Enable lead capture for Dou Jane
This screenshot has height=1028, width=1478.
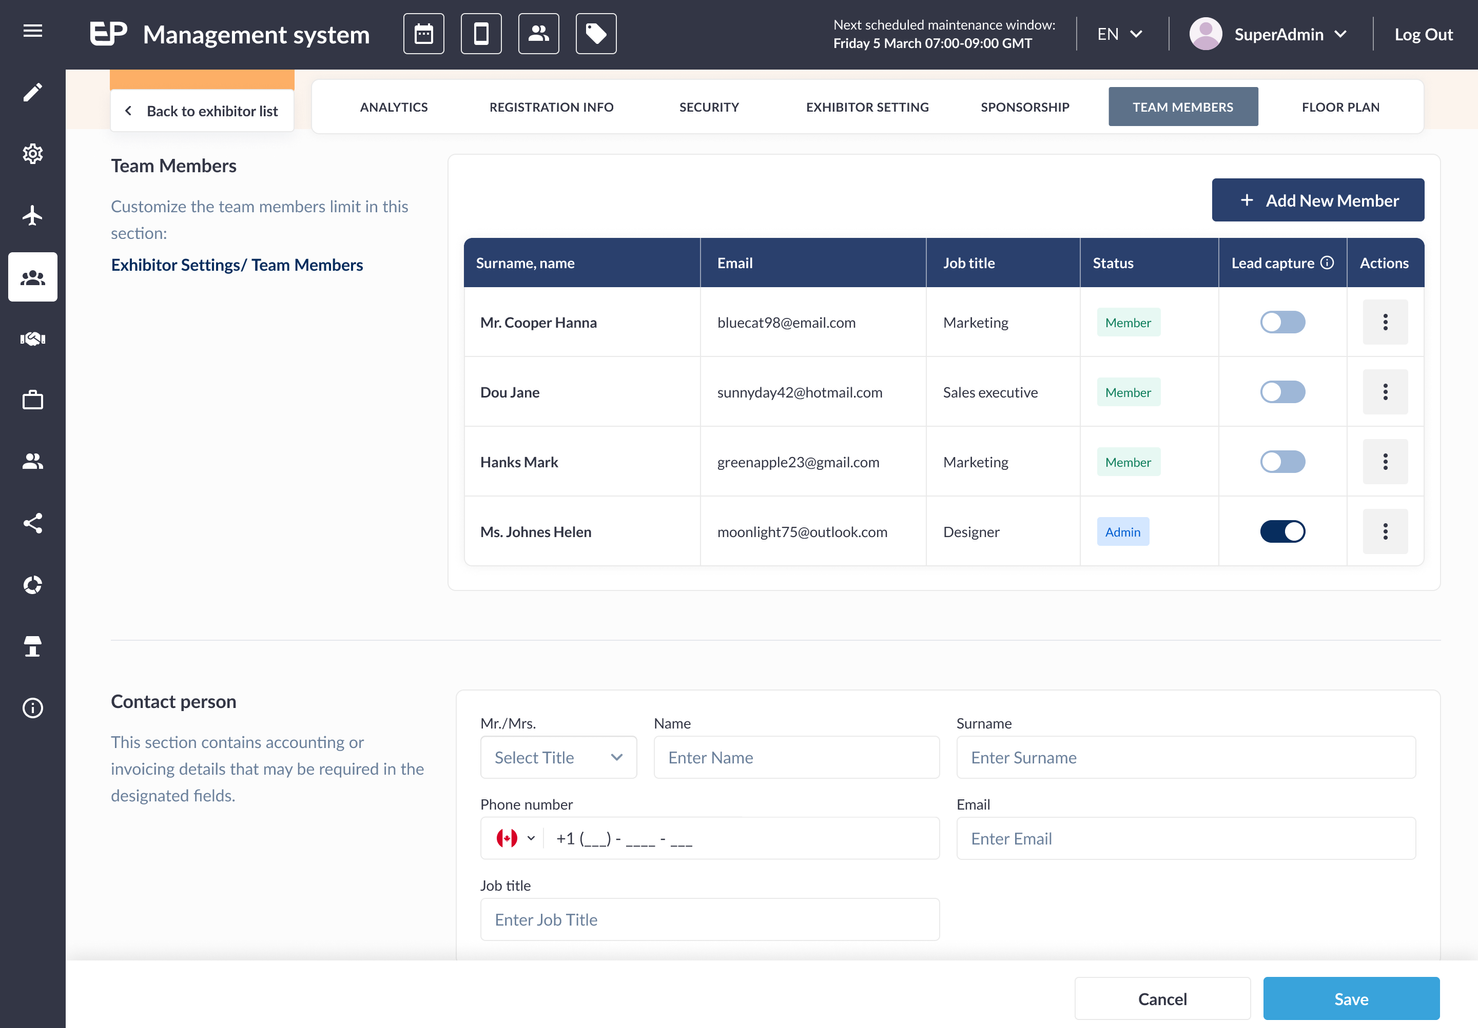coord(1282,392)
